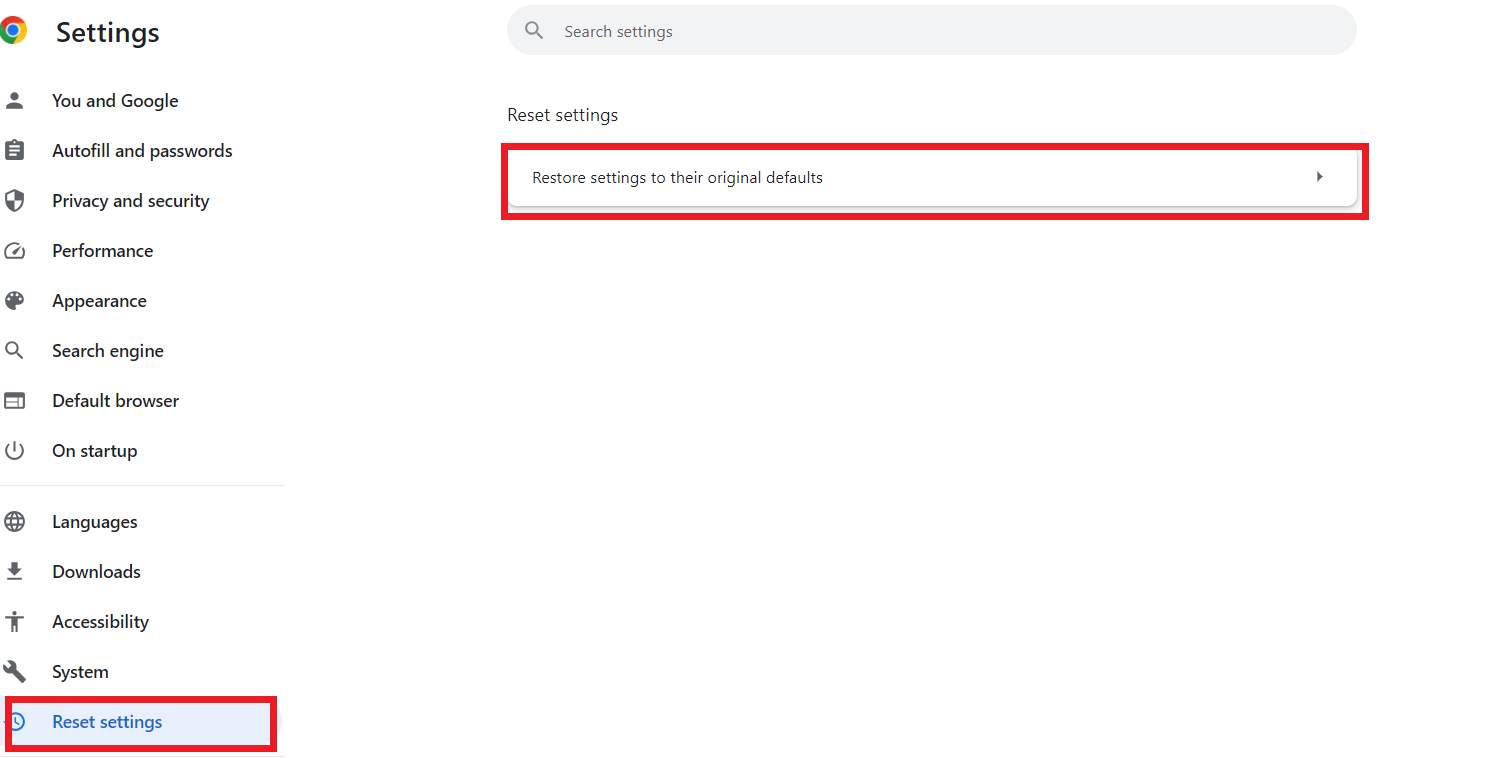
Task: Select Downloads in sidebar
Action: [97, 571]
